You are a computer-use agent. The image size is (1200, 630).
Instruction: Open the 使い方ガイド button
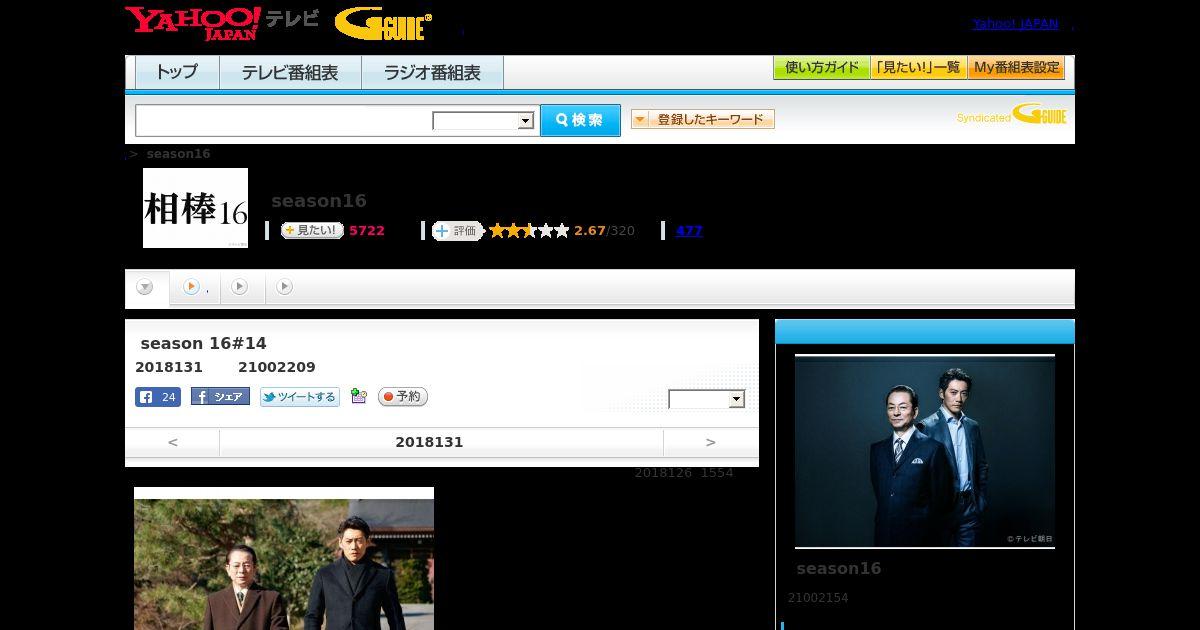pyautogui.click(x=821, y=68)
